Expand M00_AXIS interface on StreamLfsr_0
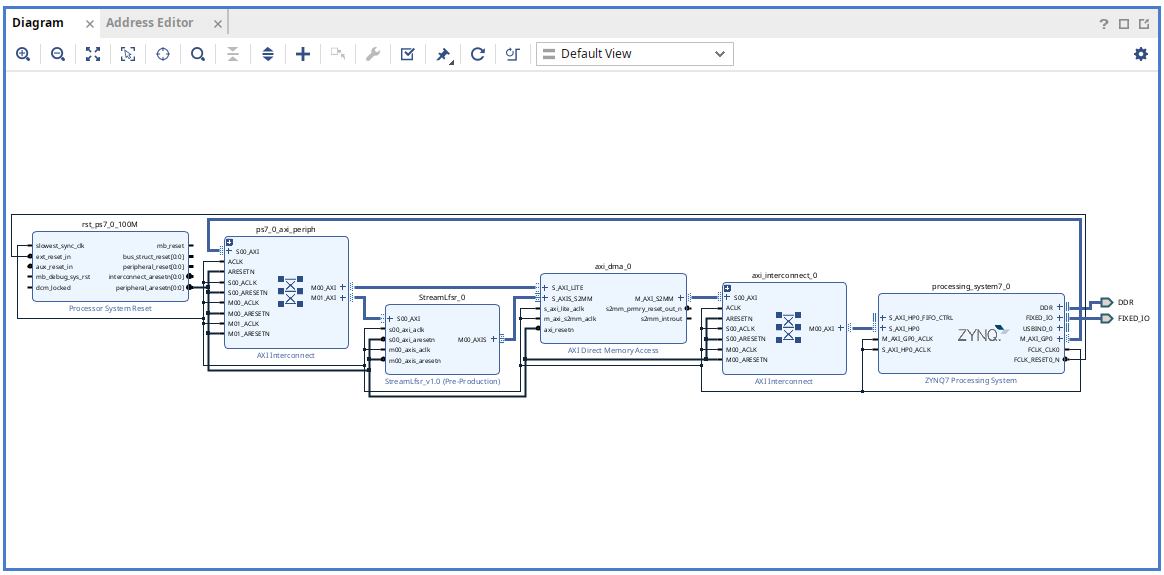The image size is (1164, 575). [x=494, y=339]
